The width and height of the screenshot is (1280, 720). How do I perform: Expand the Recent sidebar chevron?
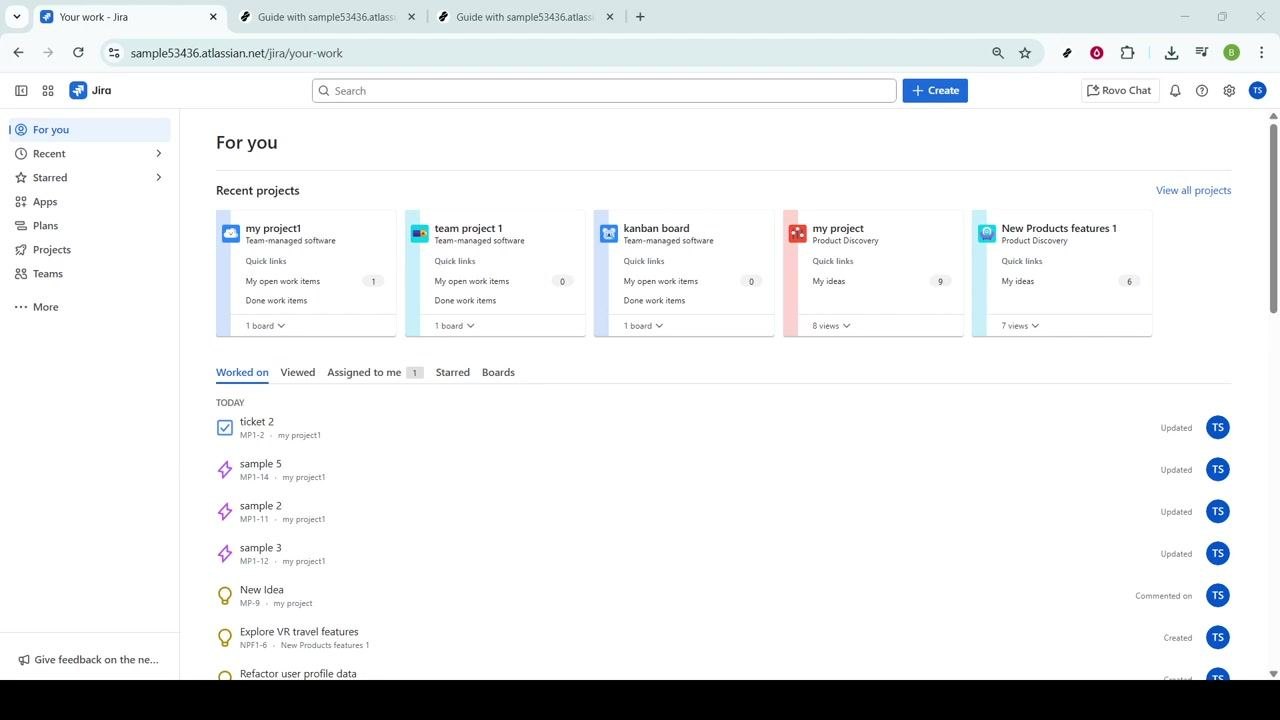click(158, 154)
